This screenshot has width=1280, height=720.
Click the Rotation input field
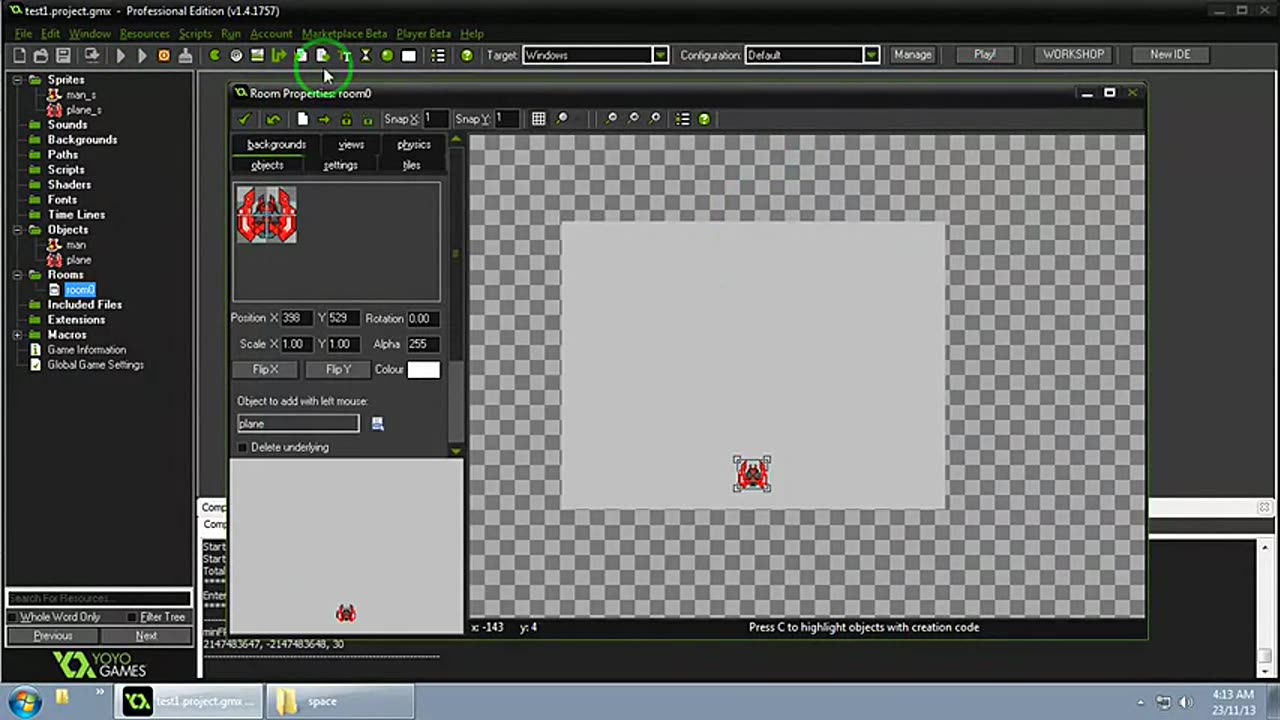pos(423,318)
